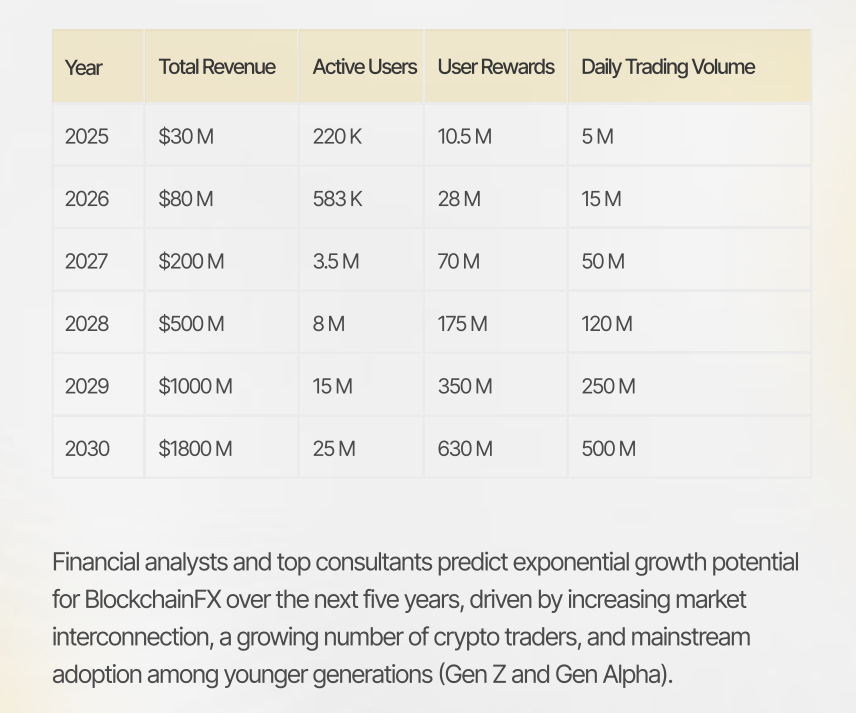This screenshot has height=713, width=856.
Task: Select the 2026 year cell
Action: click(x=87, y=199)
